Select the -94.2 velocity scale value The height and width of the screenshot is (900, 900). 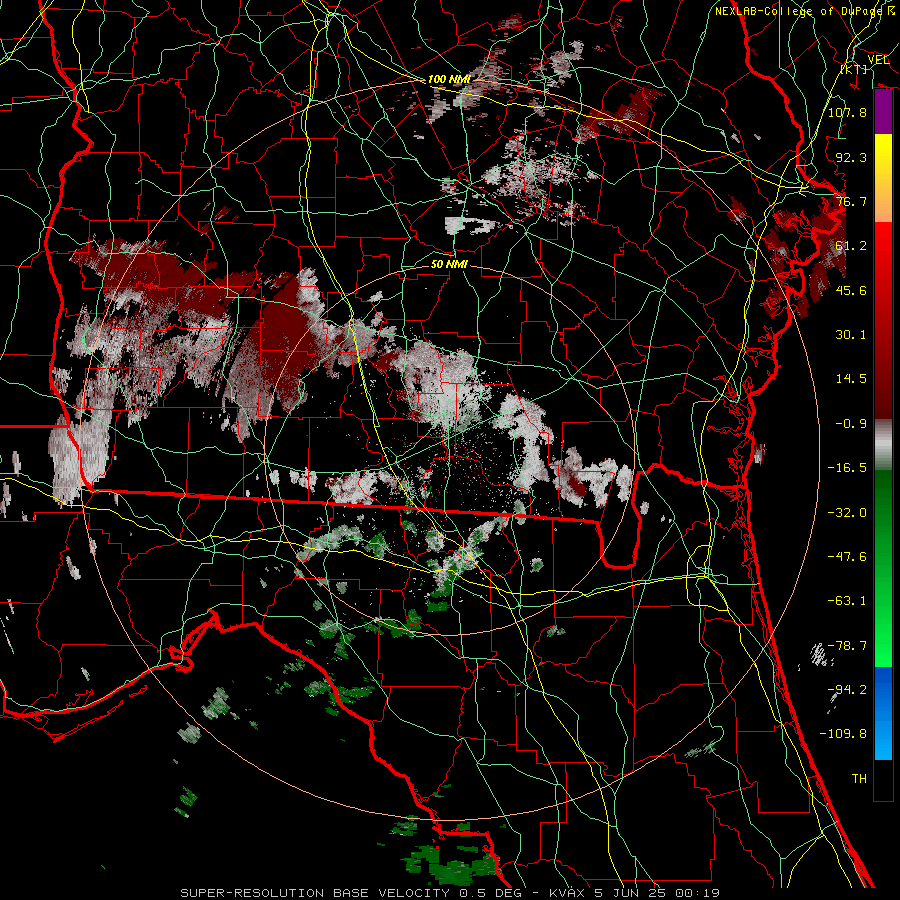point(847,689)
